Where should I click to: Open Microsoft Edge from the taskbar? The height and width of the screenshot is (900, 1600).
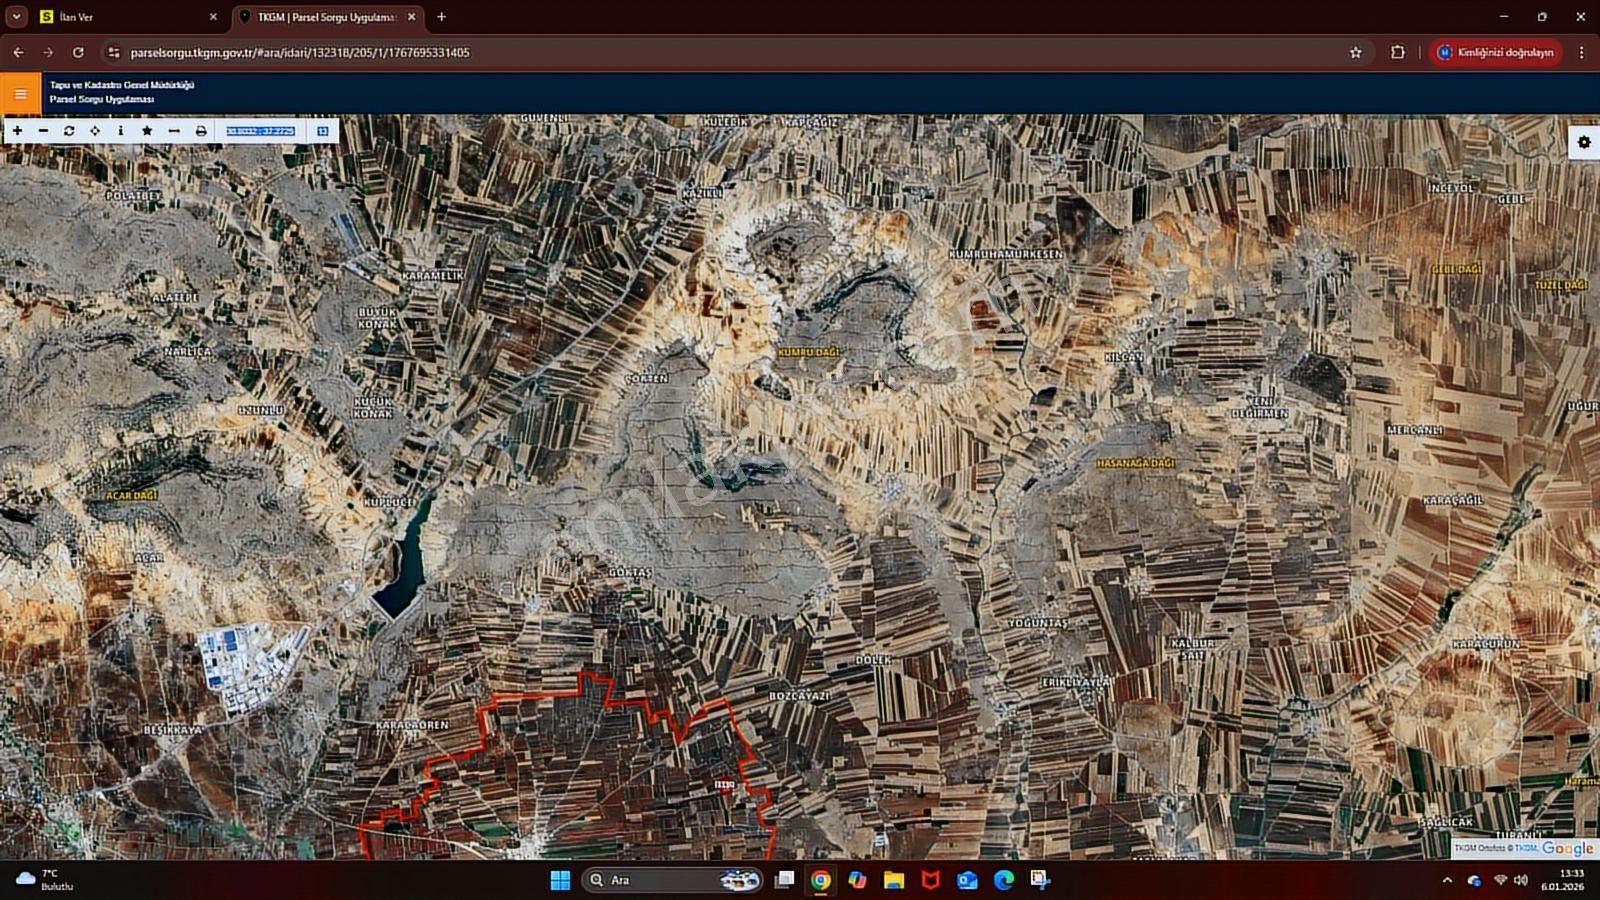[x=1004, y=880]
